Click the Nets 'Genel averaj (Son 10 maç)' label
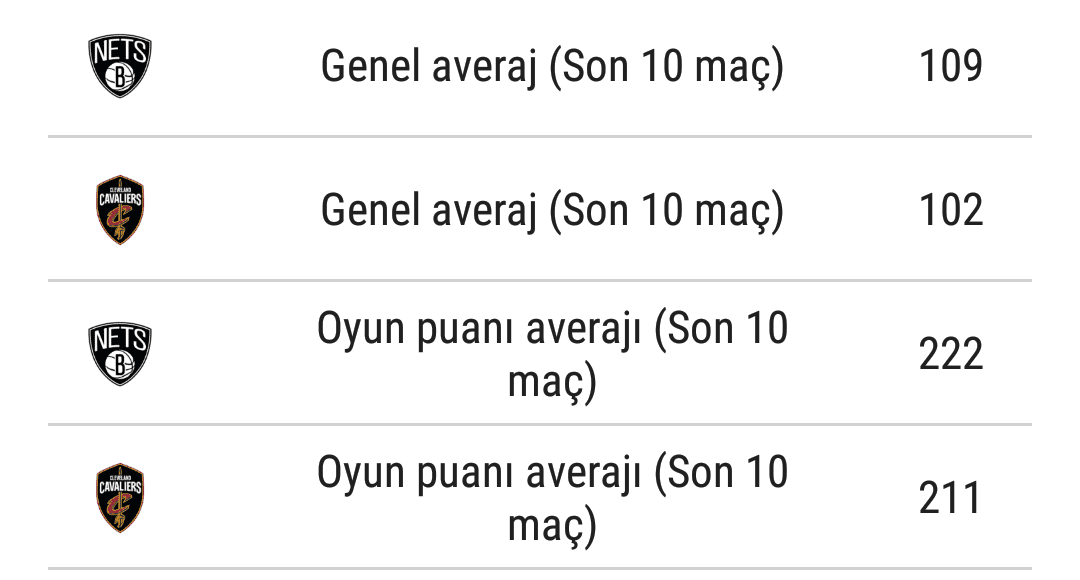The image size is (1080, 580). click(x=552, y=67)
